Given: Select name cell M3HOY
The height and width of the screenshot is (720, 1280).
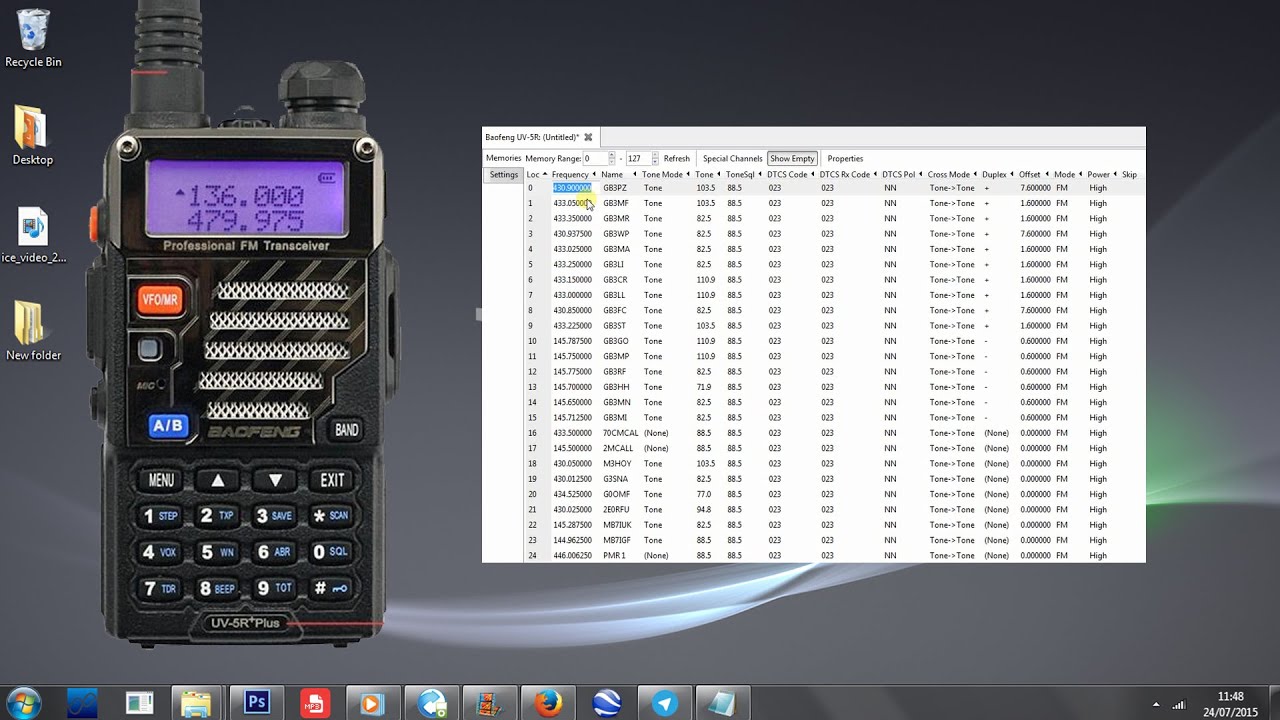Looking at the screenshot, I should (x=617, y=464).
